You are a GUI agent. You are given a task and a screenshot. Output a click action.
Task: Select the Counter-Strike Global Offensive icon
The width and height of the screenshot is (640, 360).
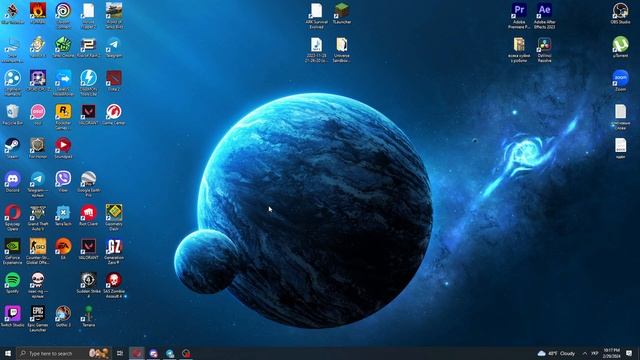point(38,251)
